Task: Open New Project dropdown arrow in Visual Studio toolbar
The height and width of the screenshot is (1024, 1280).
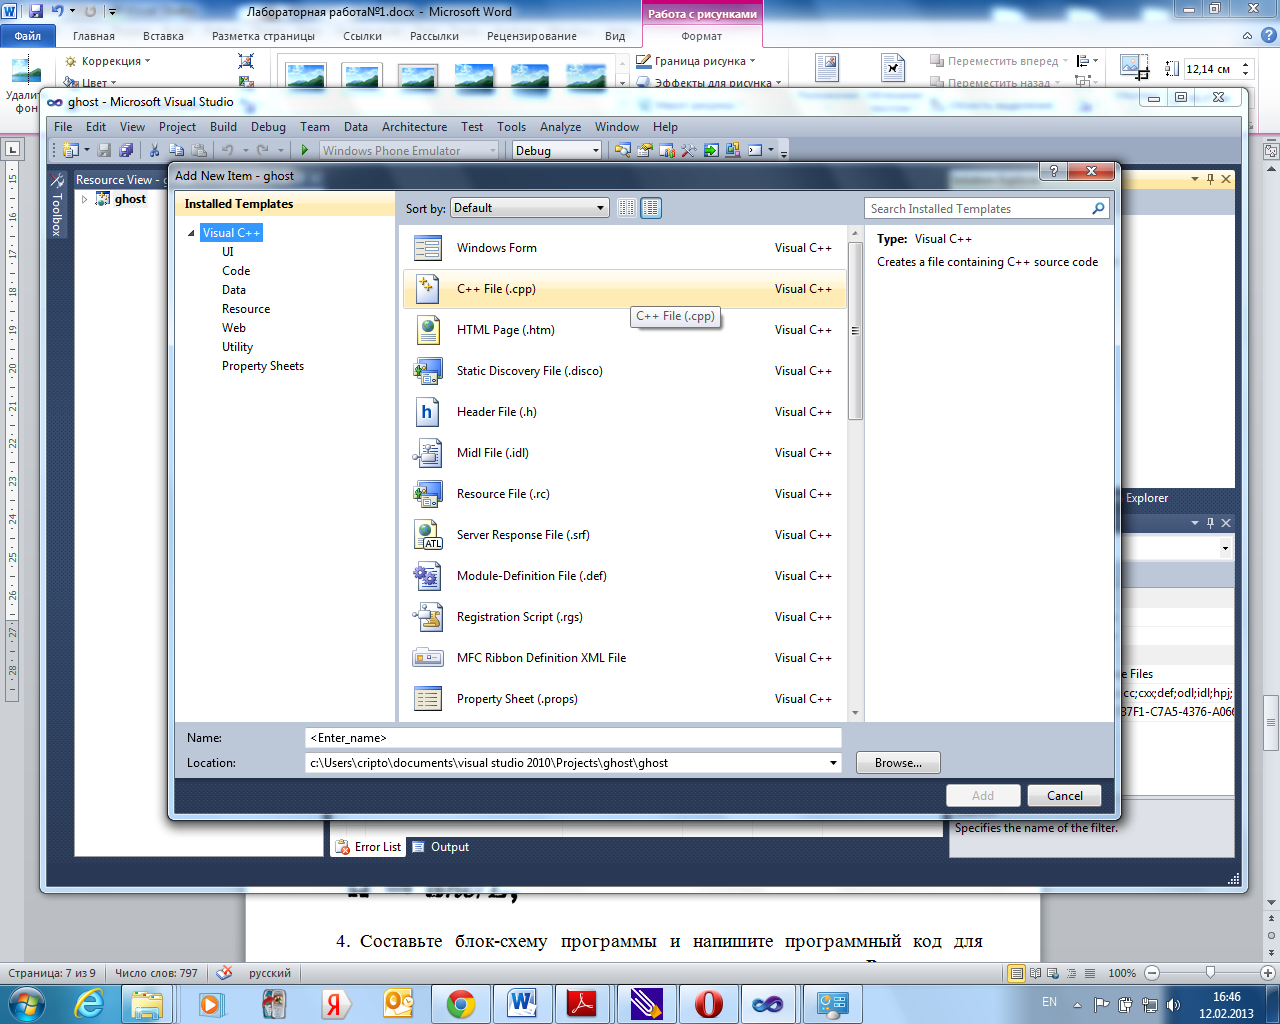Action: pos(87,150)
